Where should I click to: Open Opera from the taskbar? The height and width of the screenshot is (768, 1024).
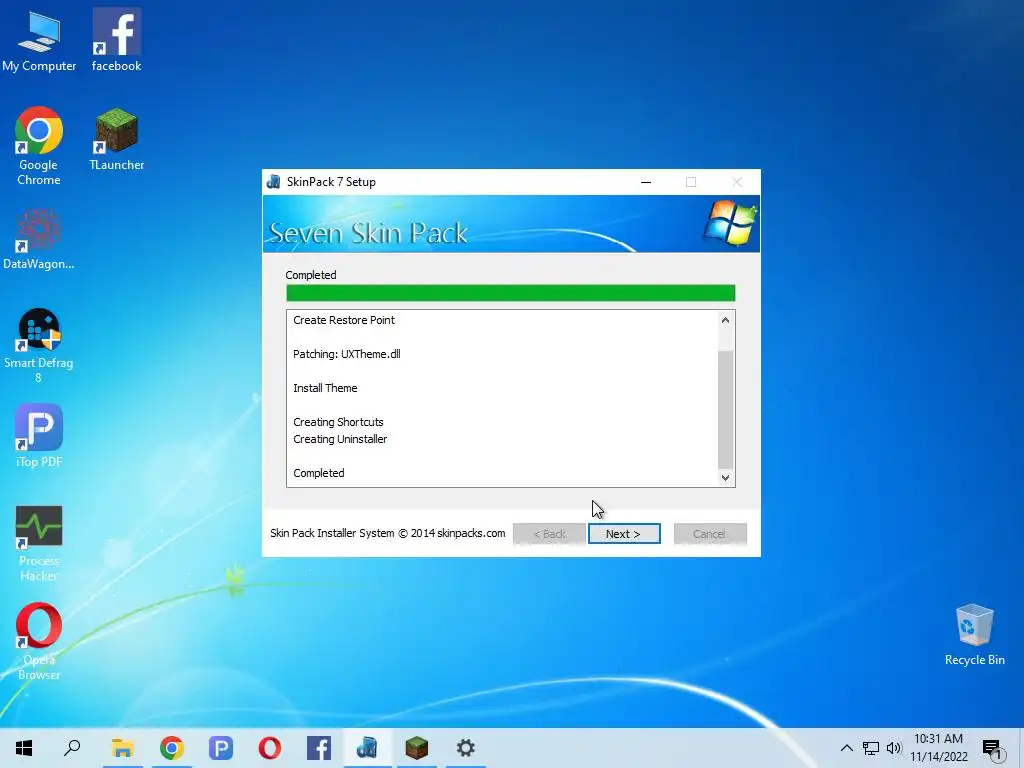pyautogui.click(x=270, y=748)
